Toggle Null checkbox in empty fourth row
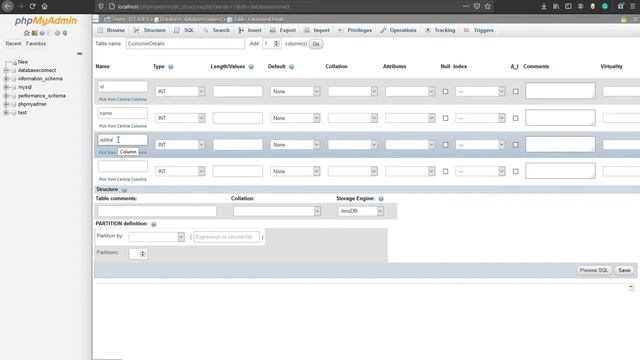640x360 pixels. pyautogui.click(x=445, y=171)
